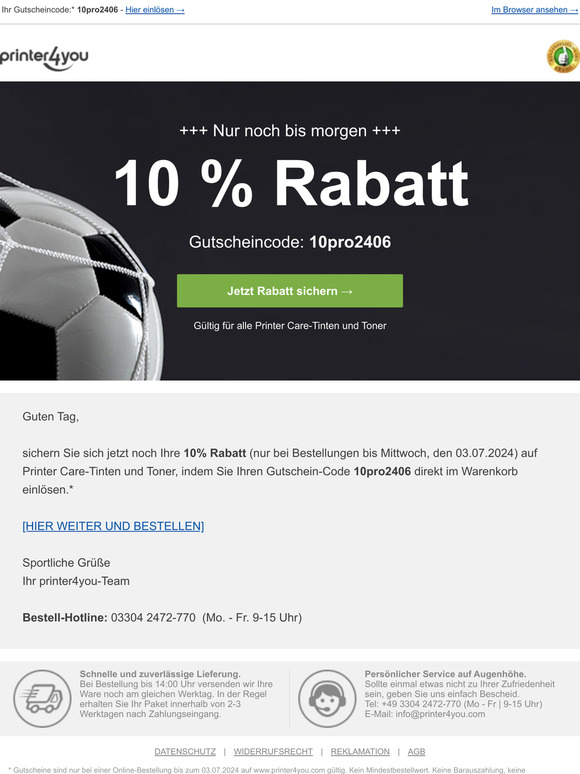Screen dimensions: 580x774
Task: Open the AGB footer link
Action: tap(416, 751)
